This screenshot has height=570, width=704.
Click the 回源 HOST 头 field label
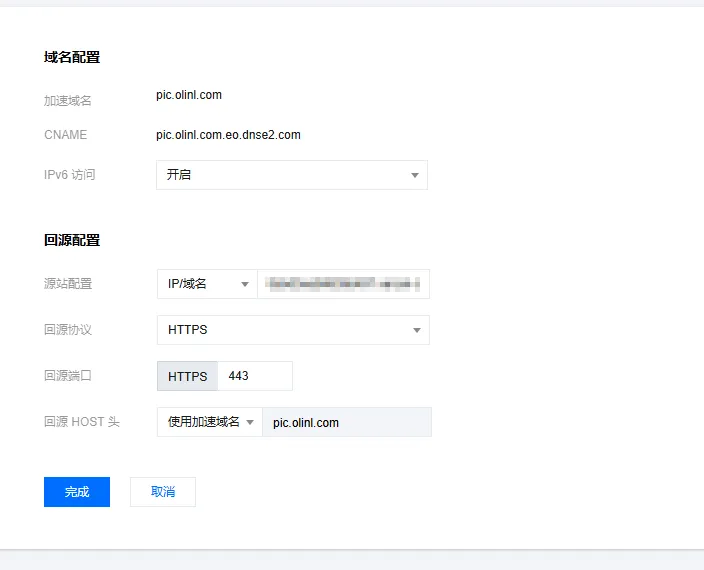pos(82,422)
